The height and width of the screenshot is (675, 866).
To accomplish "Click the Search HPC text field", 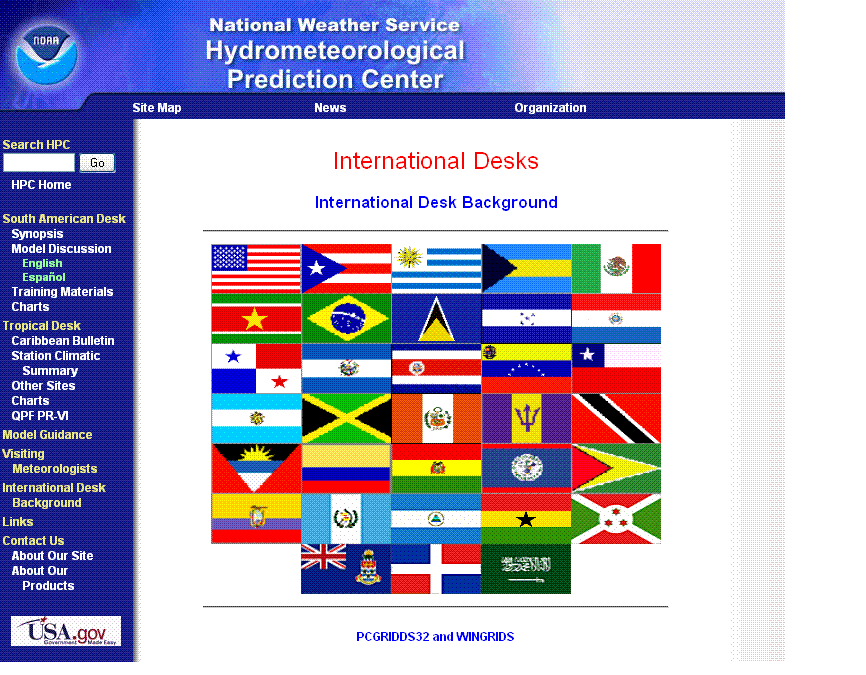I will coord(39,163).
